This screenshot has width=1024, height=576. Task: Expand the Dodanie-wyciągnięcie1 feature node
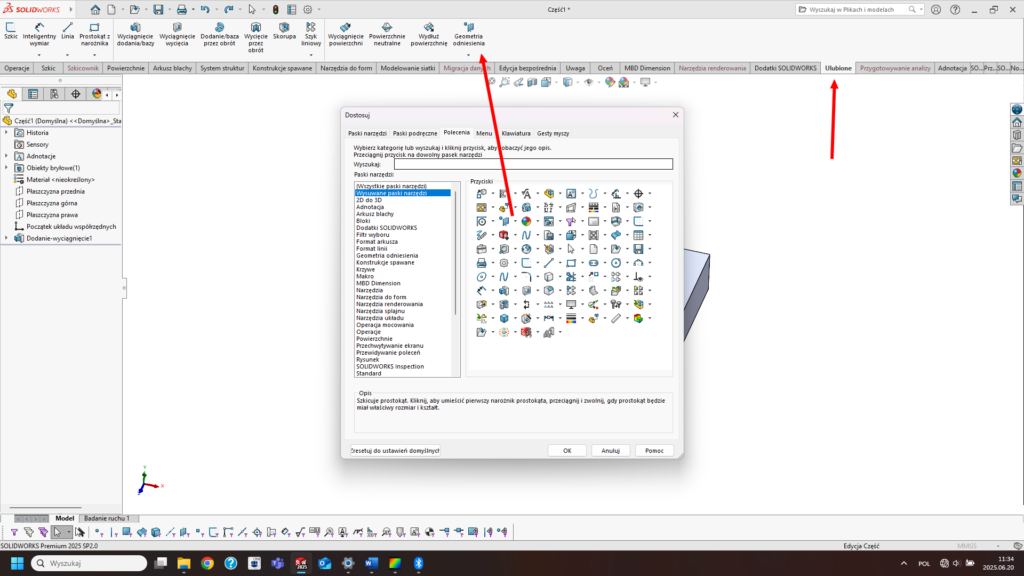(7, 238)
